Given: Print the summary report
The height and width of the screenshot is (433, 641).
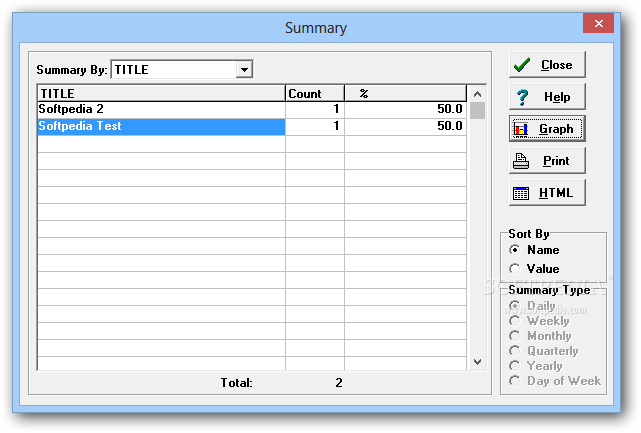Looking at the screenshot, I should 547,161.
